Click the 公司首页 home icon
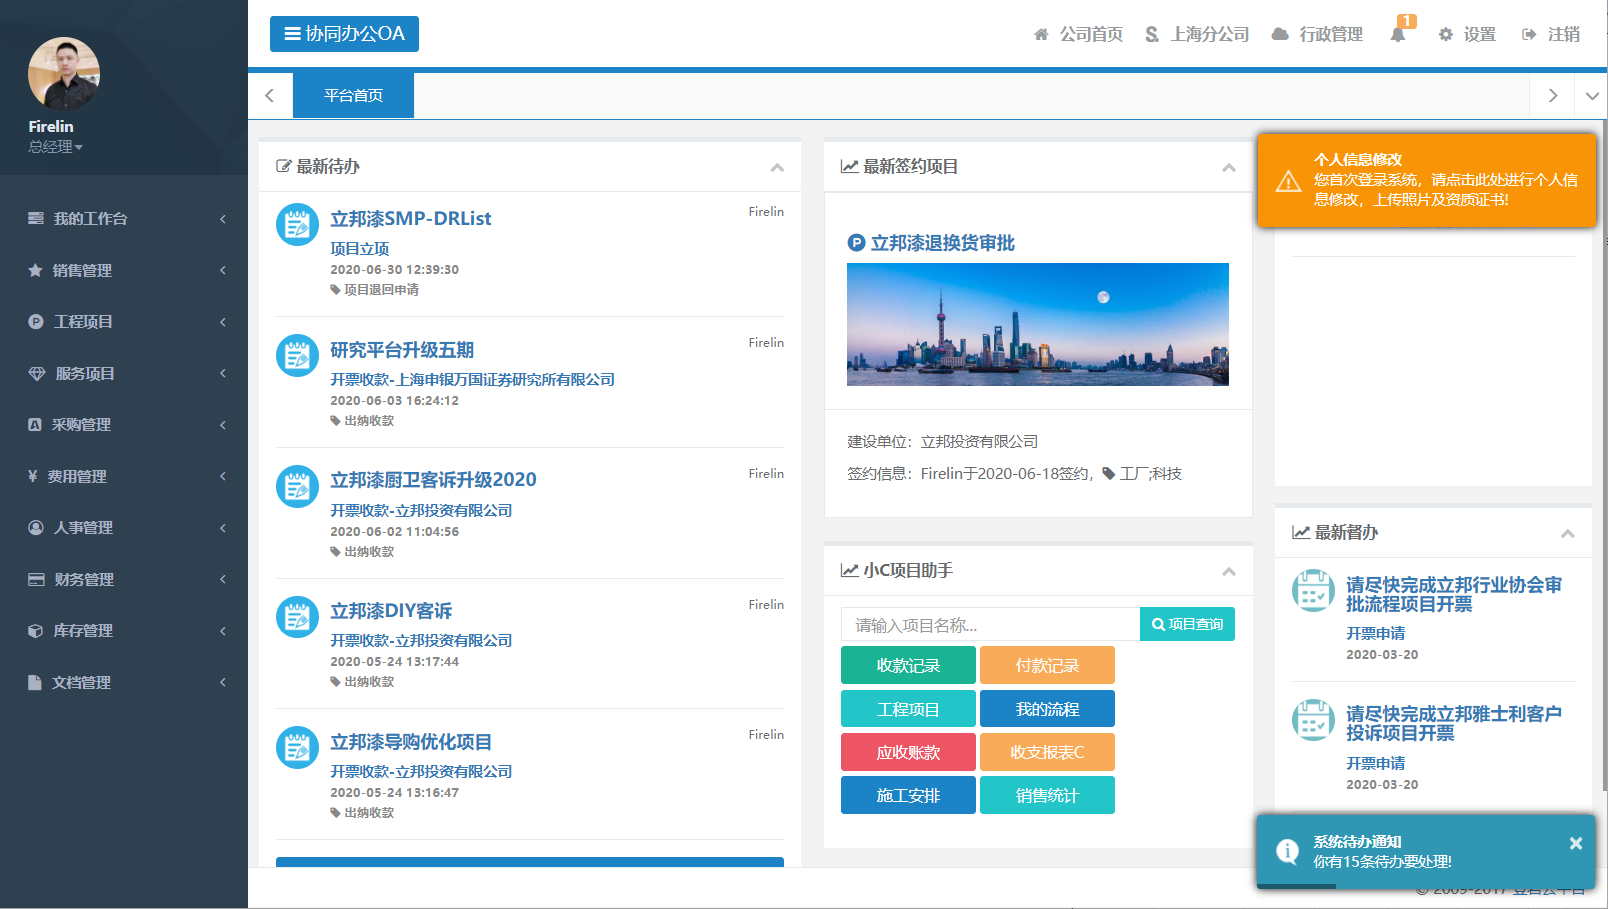Viewport: 1608px width, 909px height. point(1041,34)
